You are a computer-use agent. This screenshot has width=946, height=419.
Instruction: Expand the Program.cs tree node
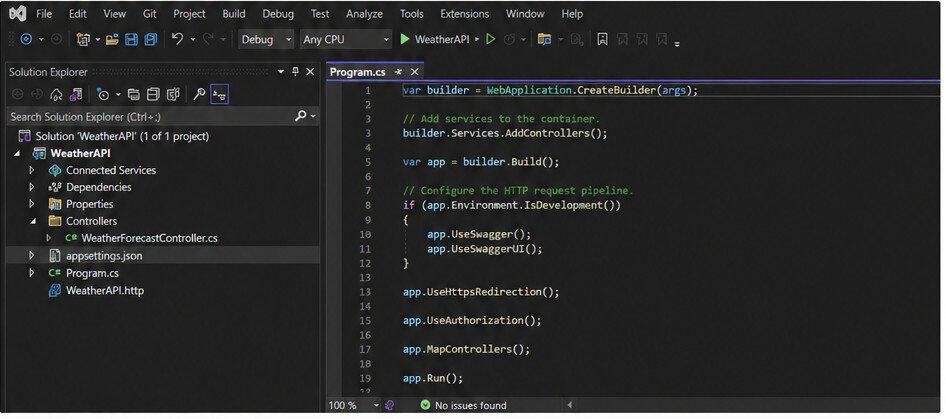click(32, 273)
